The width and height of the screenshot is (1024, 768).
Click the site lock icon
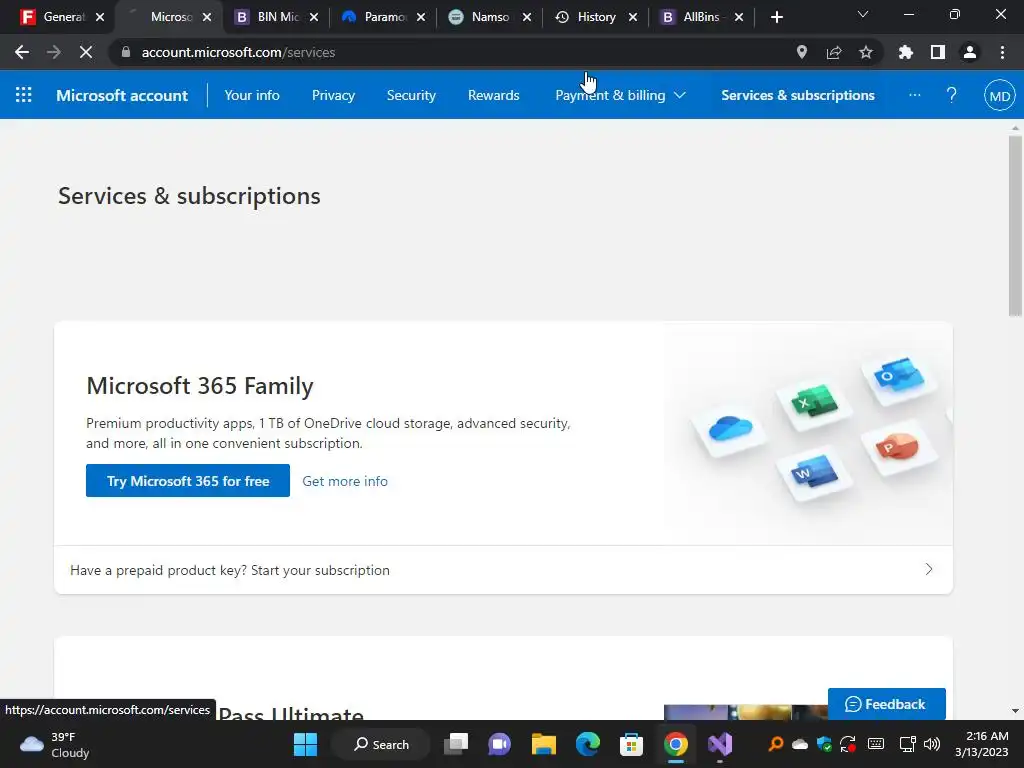tap(126, 52)
